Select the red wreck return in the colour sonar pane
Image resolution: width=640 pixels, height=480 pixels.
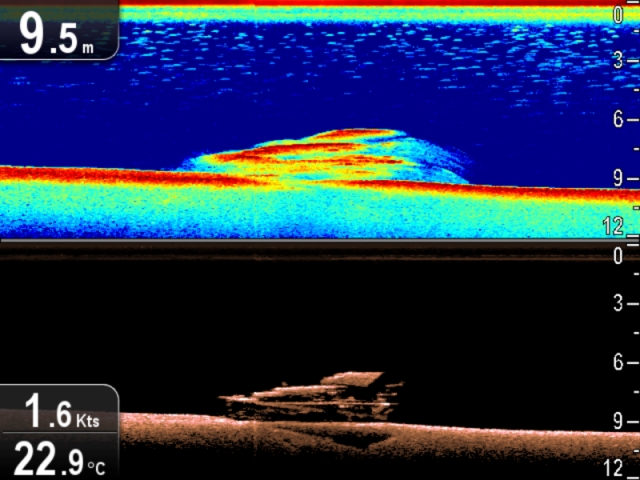(x=322, y=156)
